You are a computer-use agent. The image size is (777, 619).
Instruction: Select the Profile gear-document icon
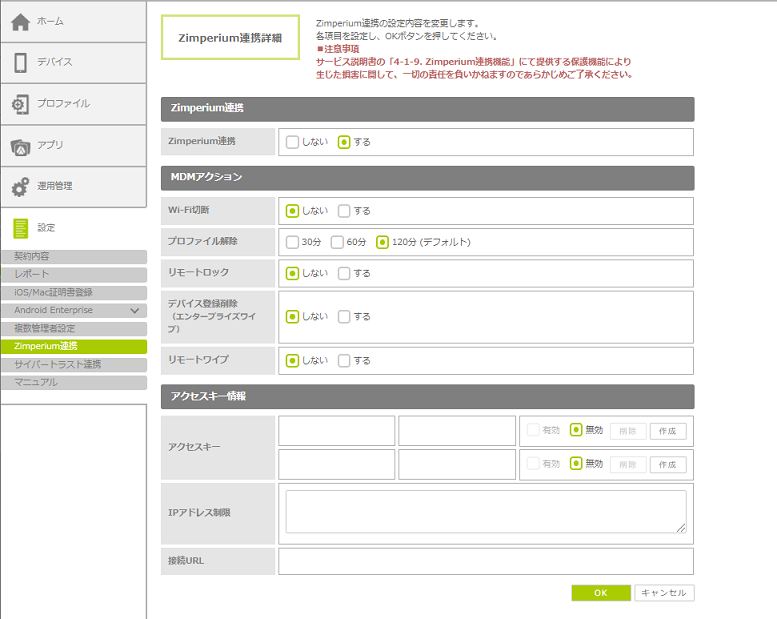(x=20, y=104)
